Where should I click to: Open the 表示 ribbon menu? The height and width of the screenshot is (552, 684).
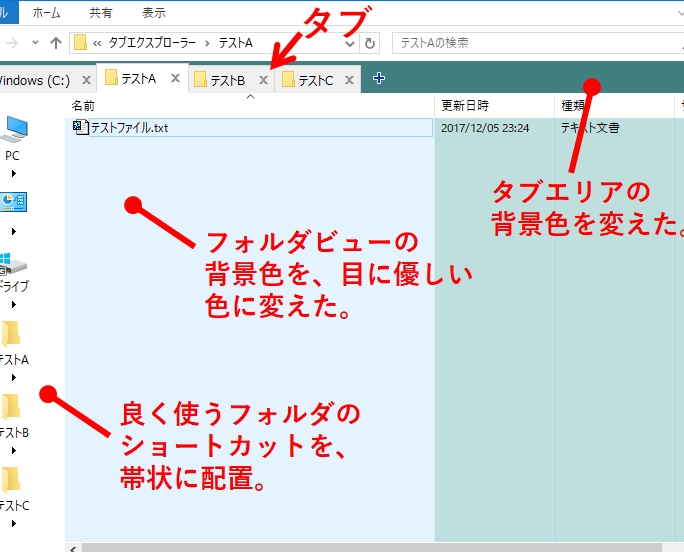[154, 12]
